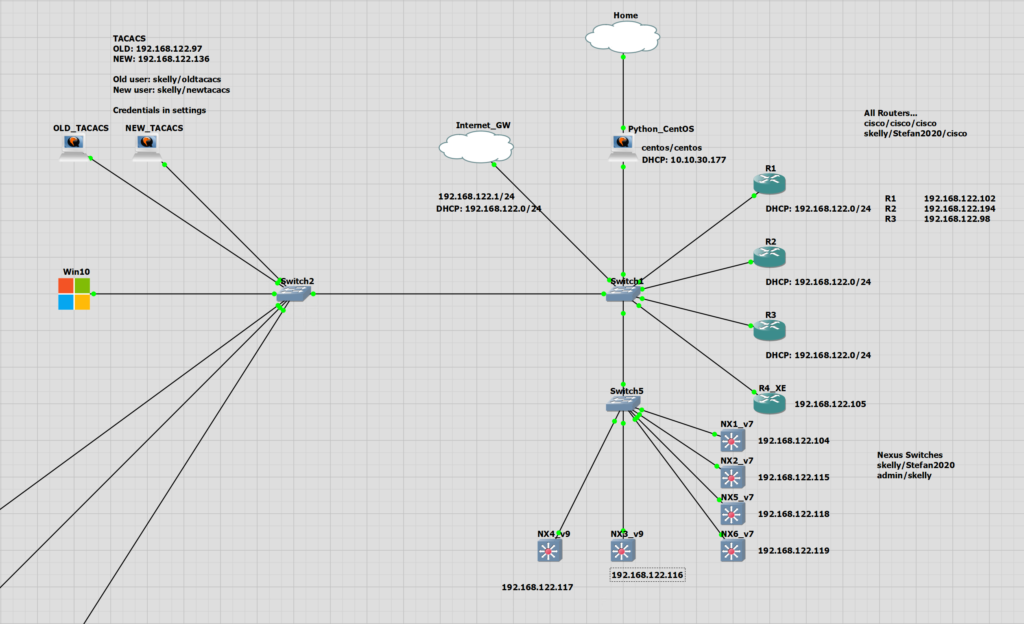This screenshot has width=1024, height=624.
Task: Select the Switch1 central switch node
Action: 624,293
